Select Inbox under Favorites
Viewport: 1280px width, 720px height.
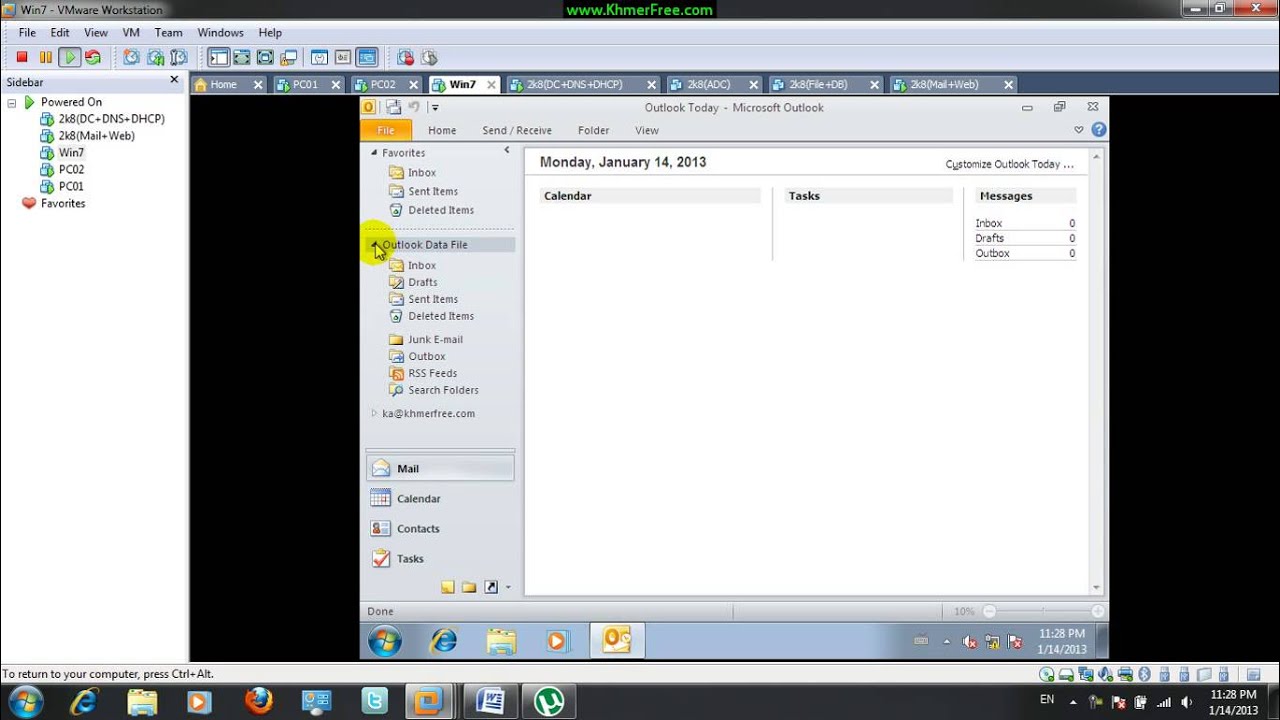coord(422,172)
